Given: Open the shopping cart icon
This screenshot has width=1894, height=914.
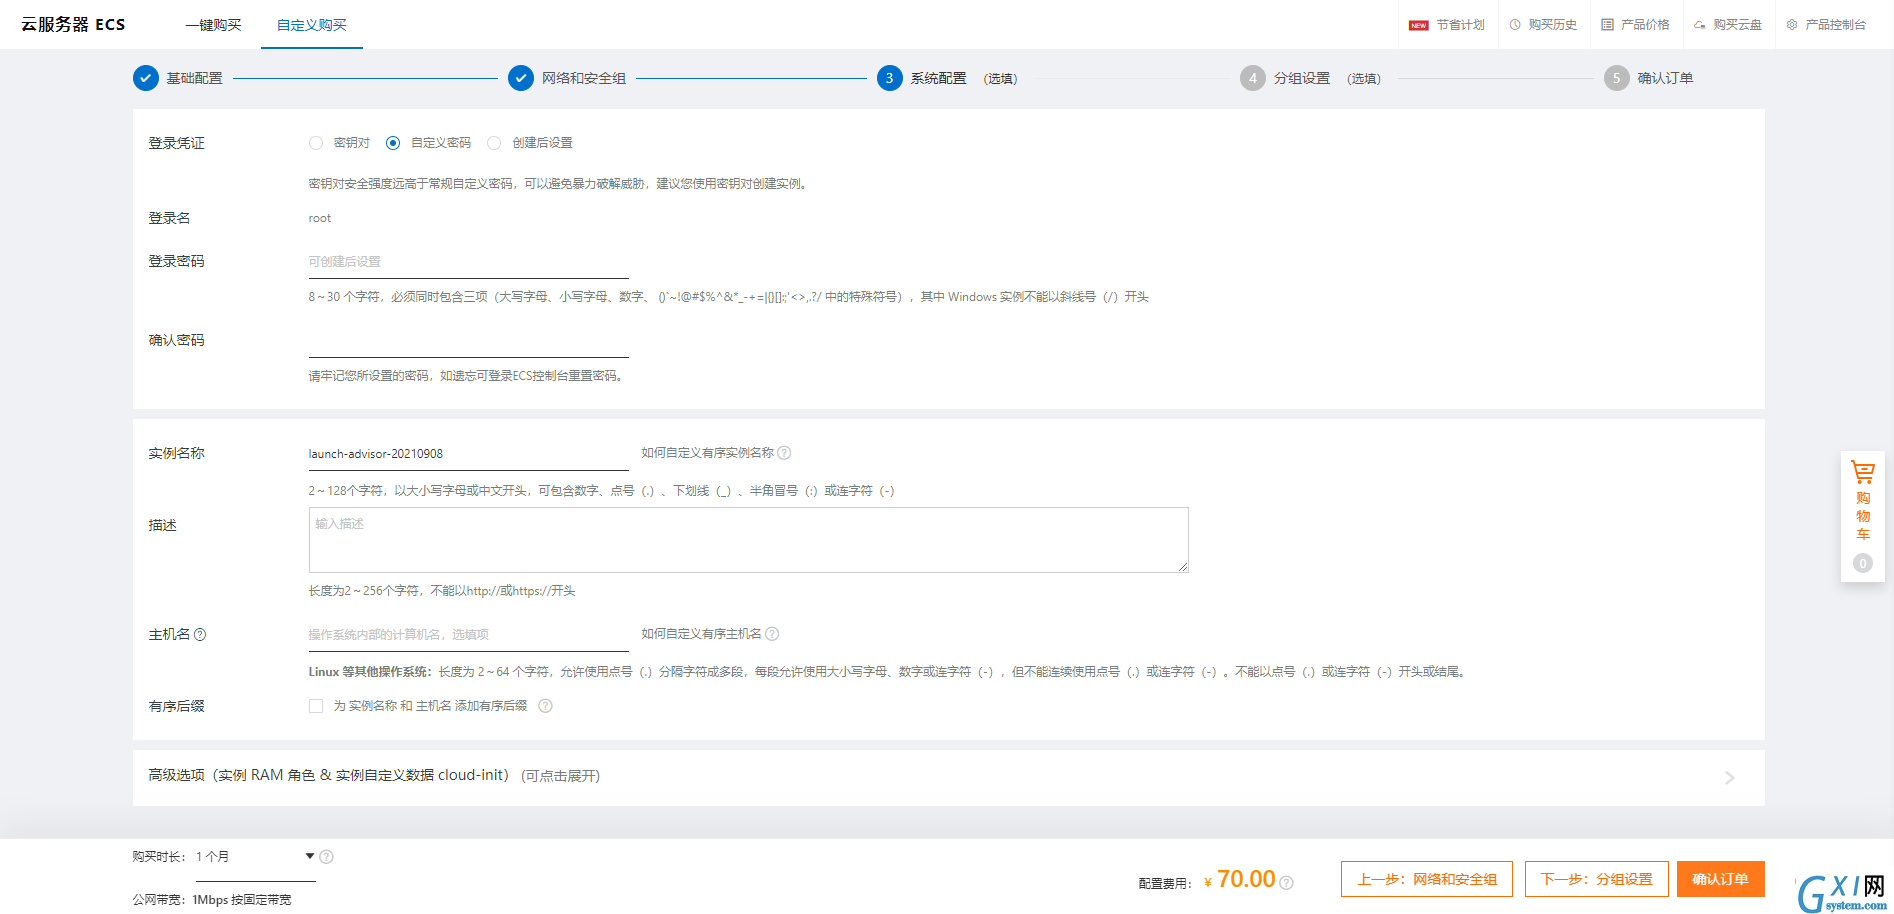Looking at the screenshot, I should [x=1863, y=472].
